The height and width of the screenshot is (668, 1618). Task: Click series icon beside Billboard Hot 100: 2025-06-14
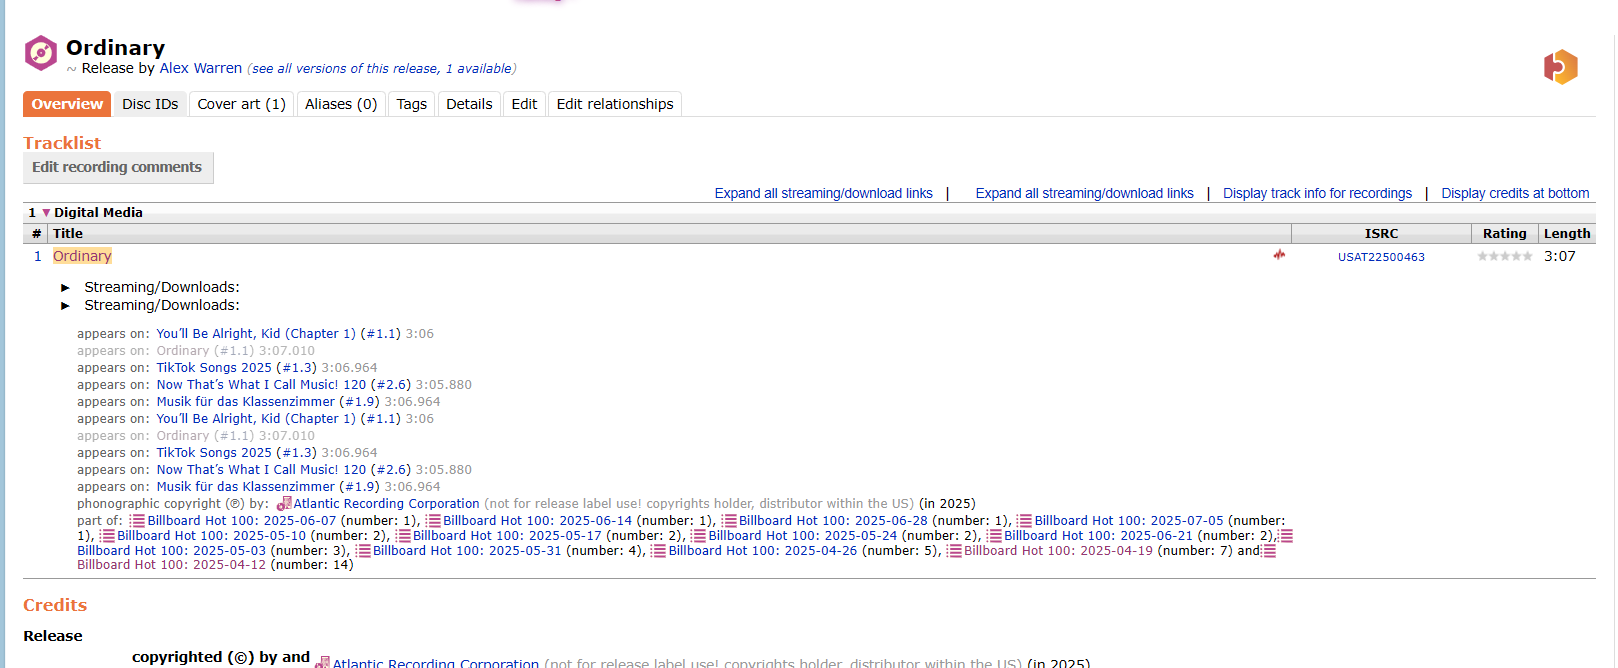tap(433, 521)
